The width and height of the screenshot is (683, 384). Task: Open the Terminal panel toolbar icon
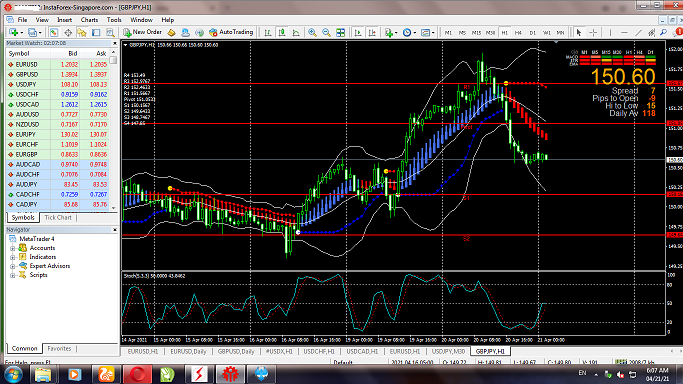(x=96, y=33)
